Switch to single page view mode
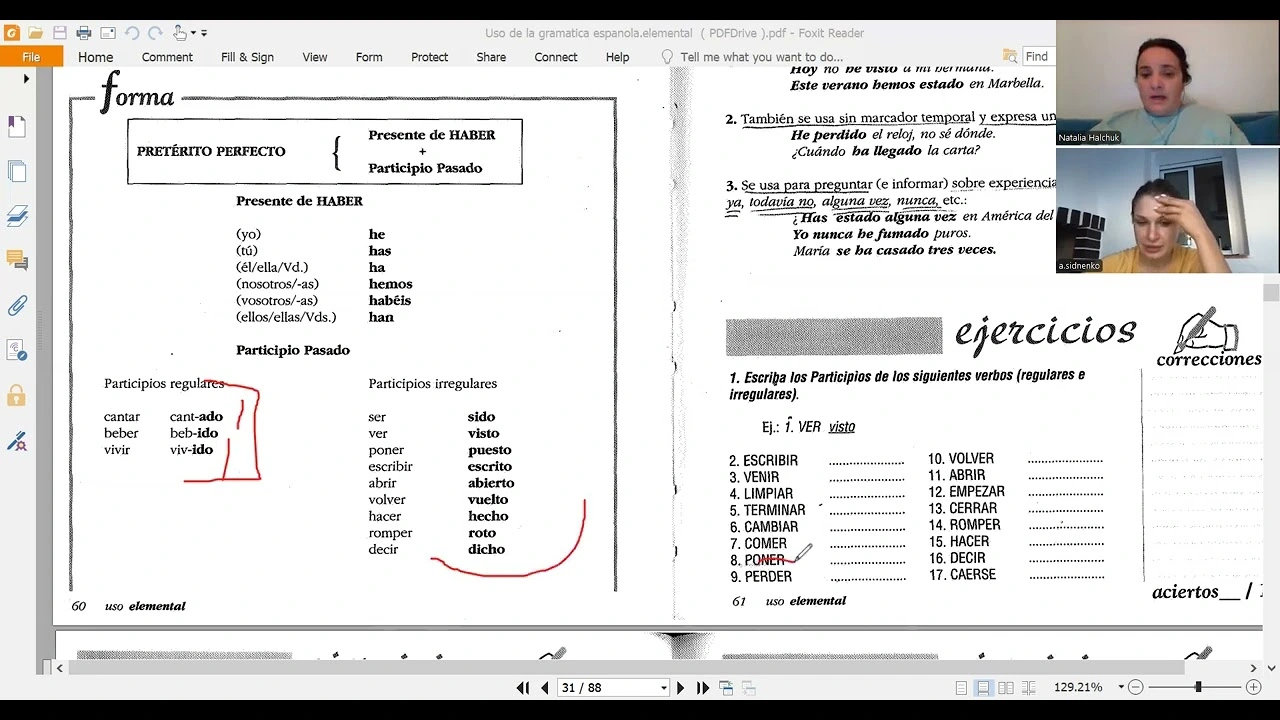The width and height of the screenshot is (1280, 720). pos(961,688)
